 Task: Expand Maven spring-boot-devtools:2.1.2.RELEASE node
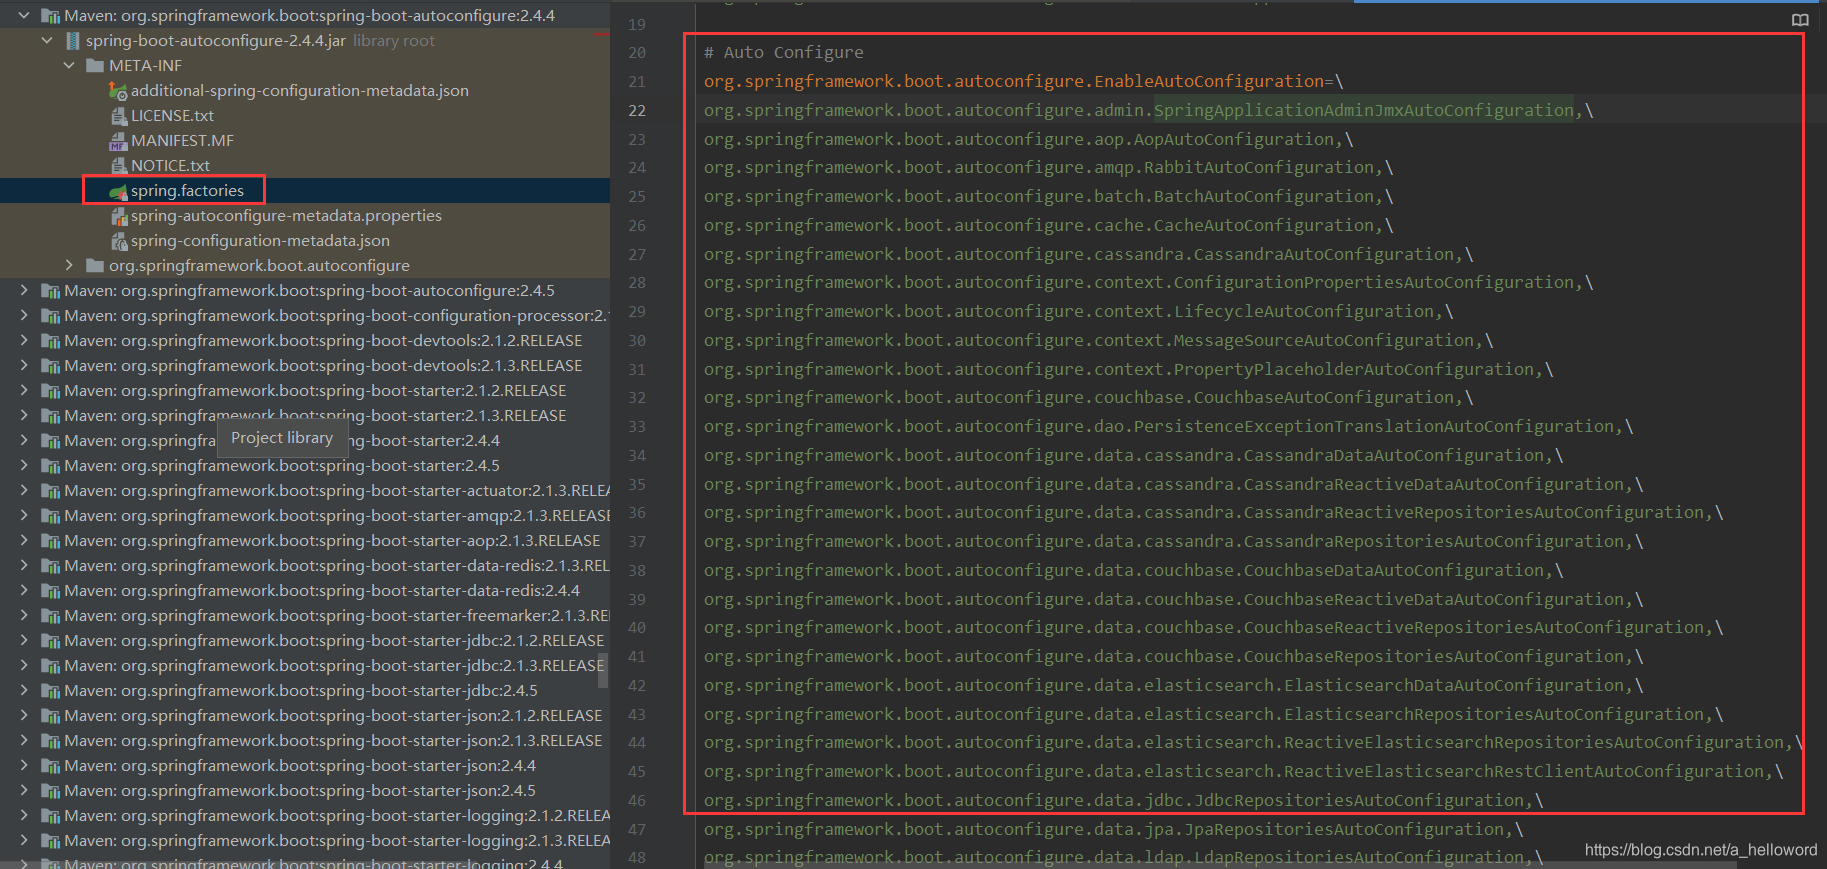24,341
